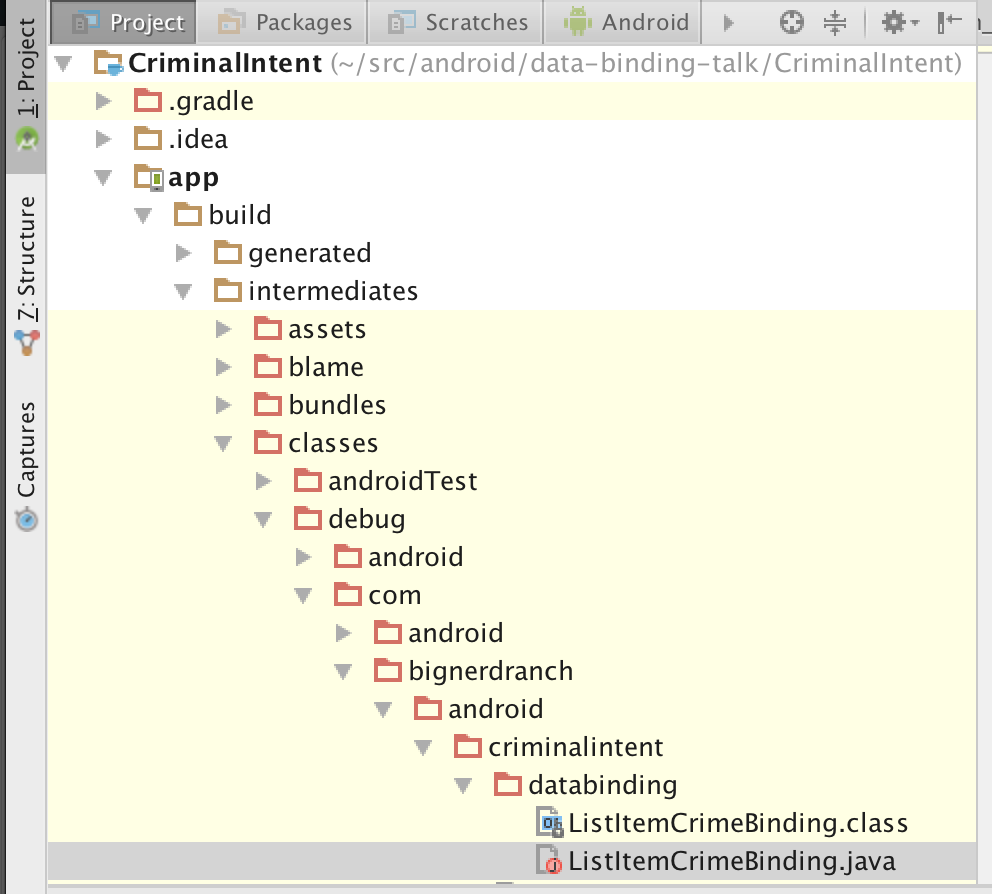Screen dimensions: 992x894
Task: Select the databinding folder label
Action: [602, 785]
